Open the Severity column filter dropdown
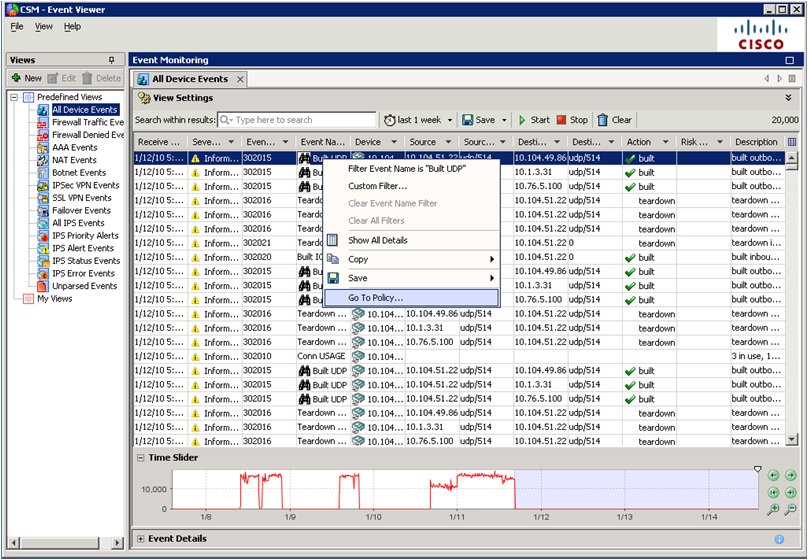808x560 pixels. point(231,142)
